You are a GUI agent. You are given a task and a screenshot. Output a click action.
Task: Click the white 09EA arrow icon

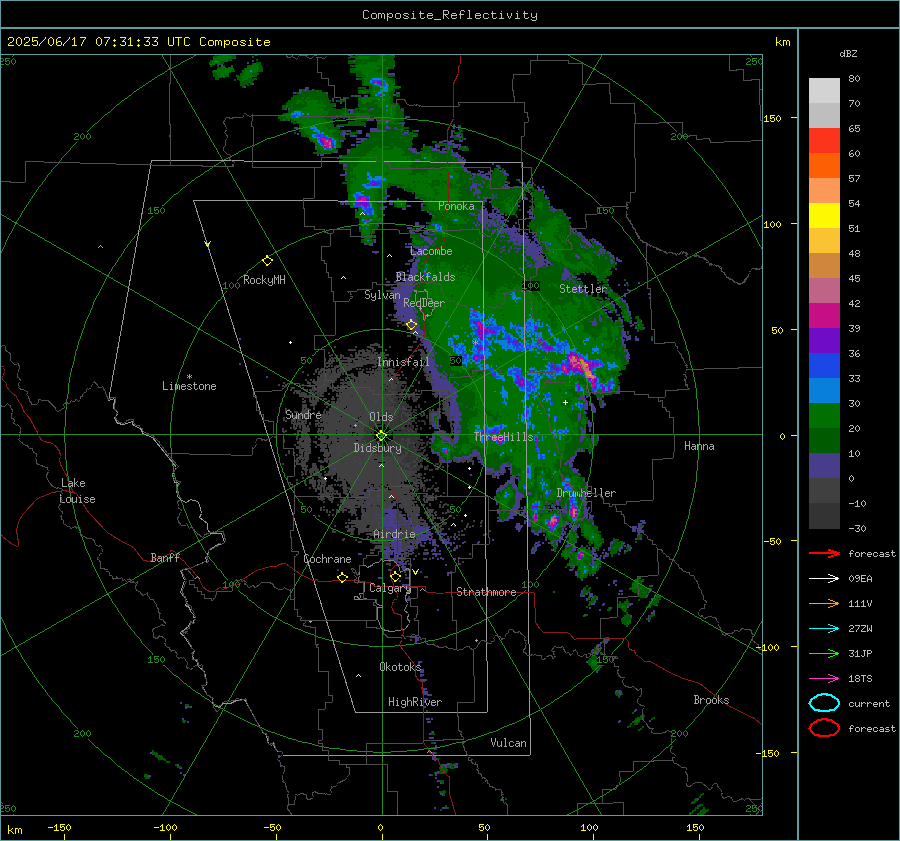(824, 579)
